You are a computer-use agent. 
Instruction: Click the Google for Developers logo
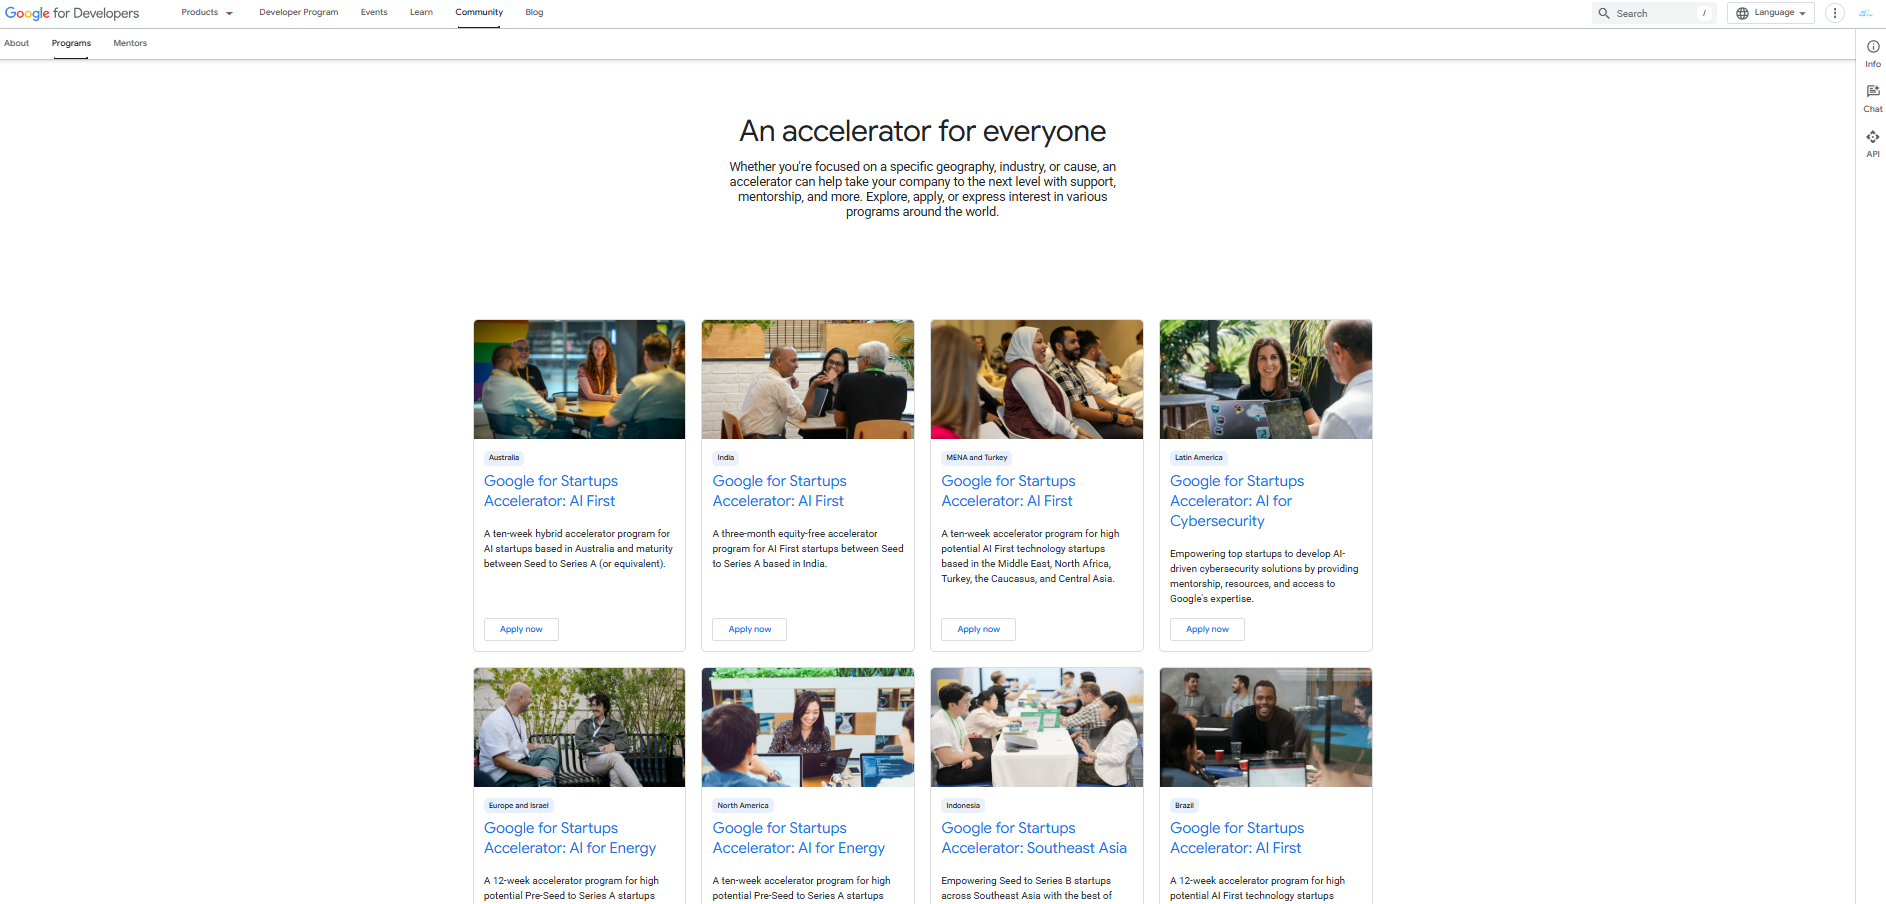point(72,13)
